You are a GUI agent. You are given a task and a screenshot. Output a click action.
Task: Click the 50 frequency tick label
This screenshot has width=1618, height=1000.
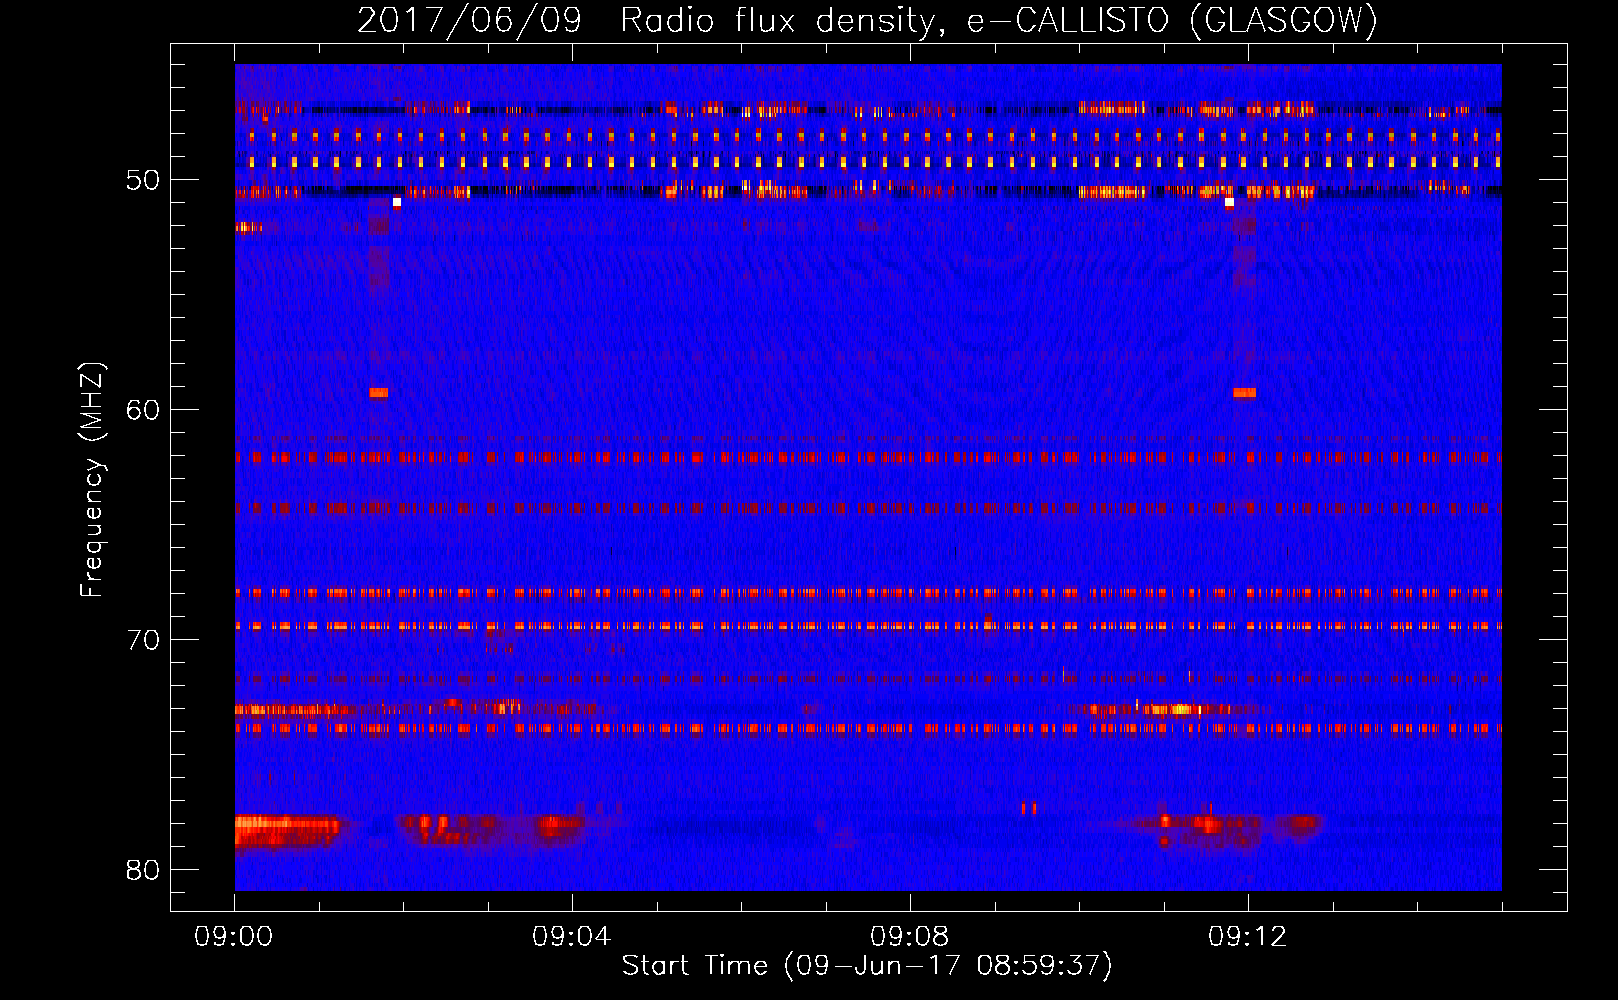143,180
